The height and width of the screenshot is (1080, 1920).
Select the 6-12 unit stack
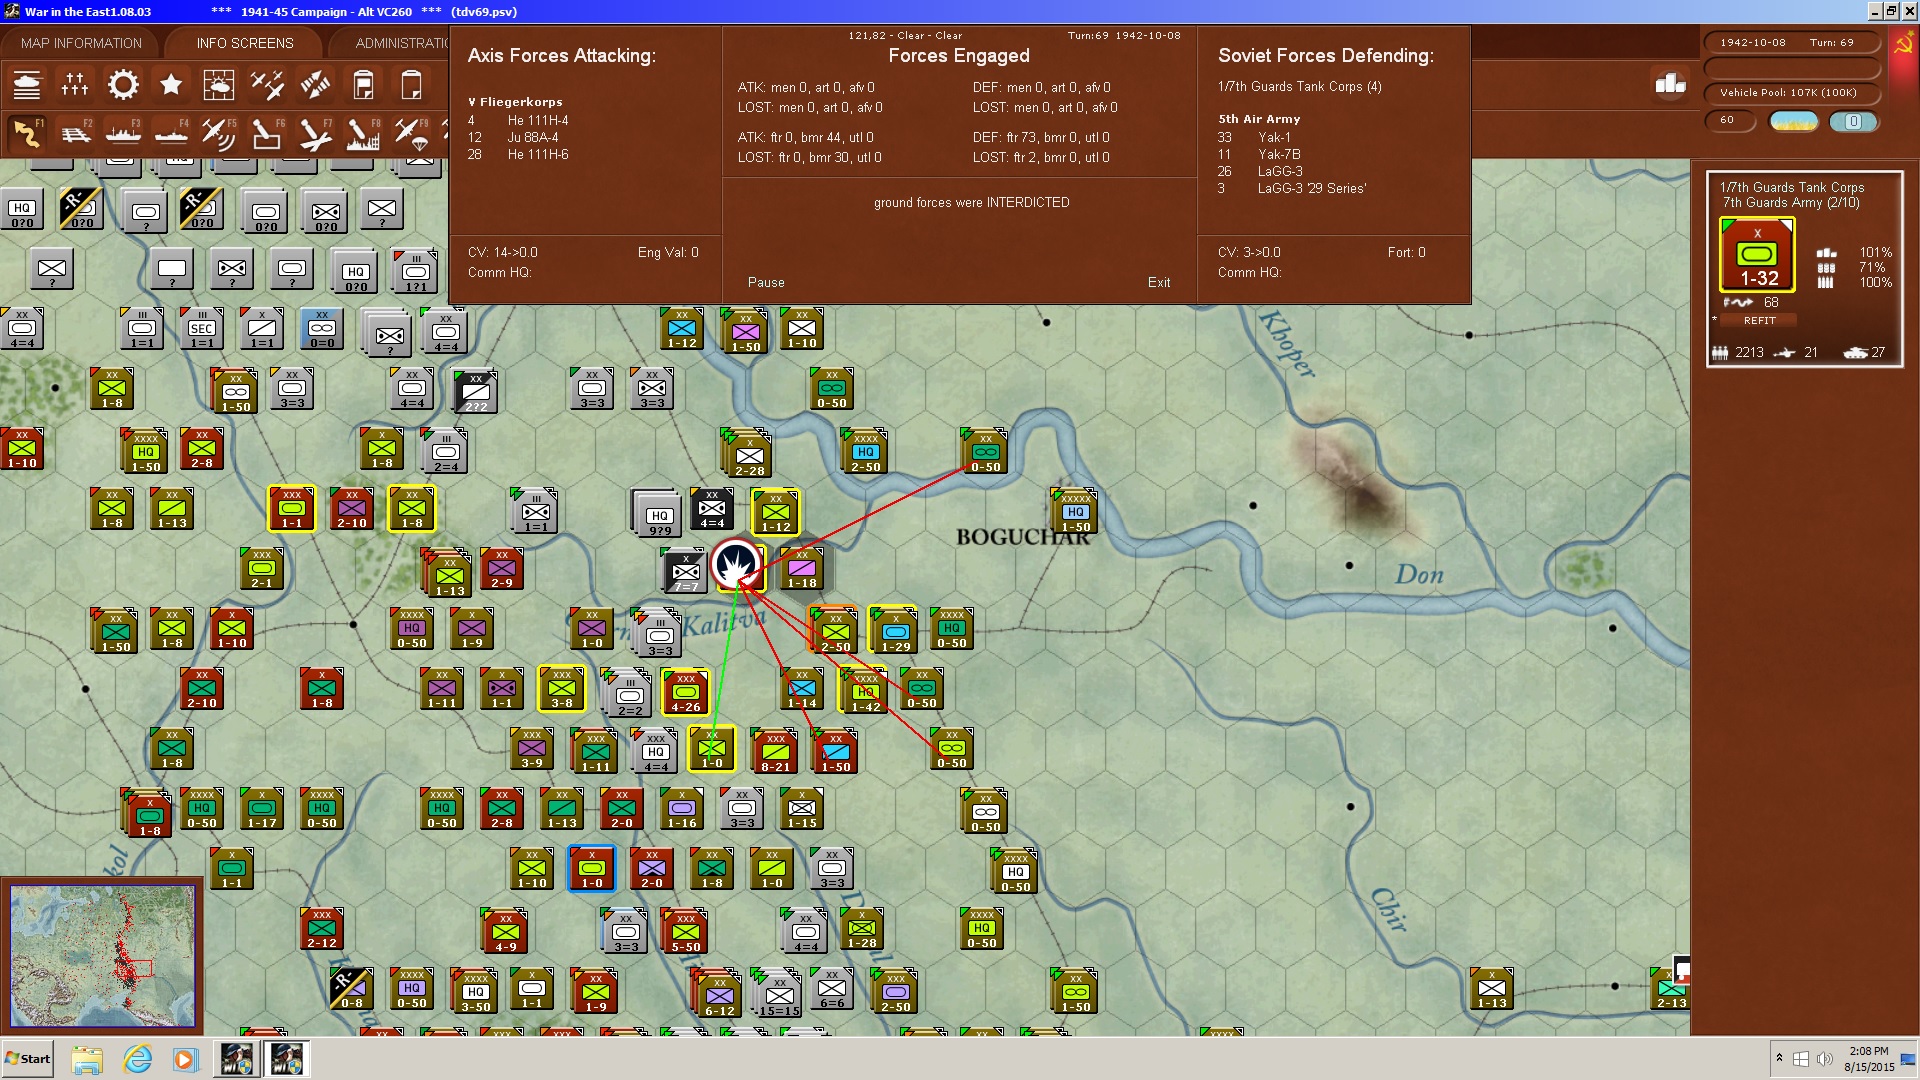coord(719,995)
